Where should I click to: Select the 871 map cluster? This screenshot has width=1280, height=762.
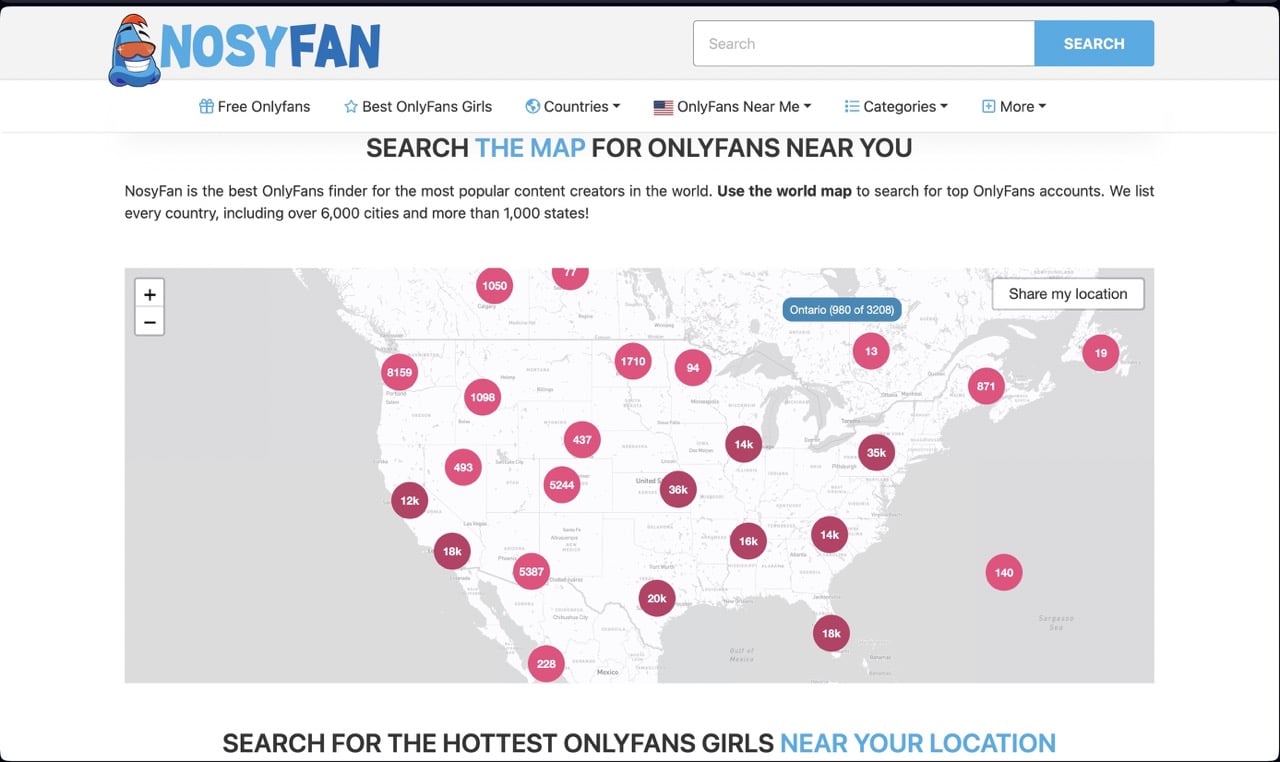[x=986, y=386]
